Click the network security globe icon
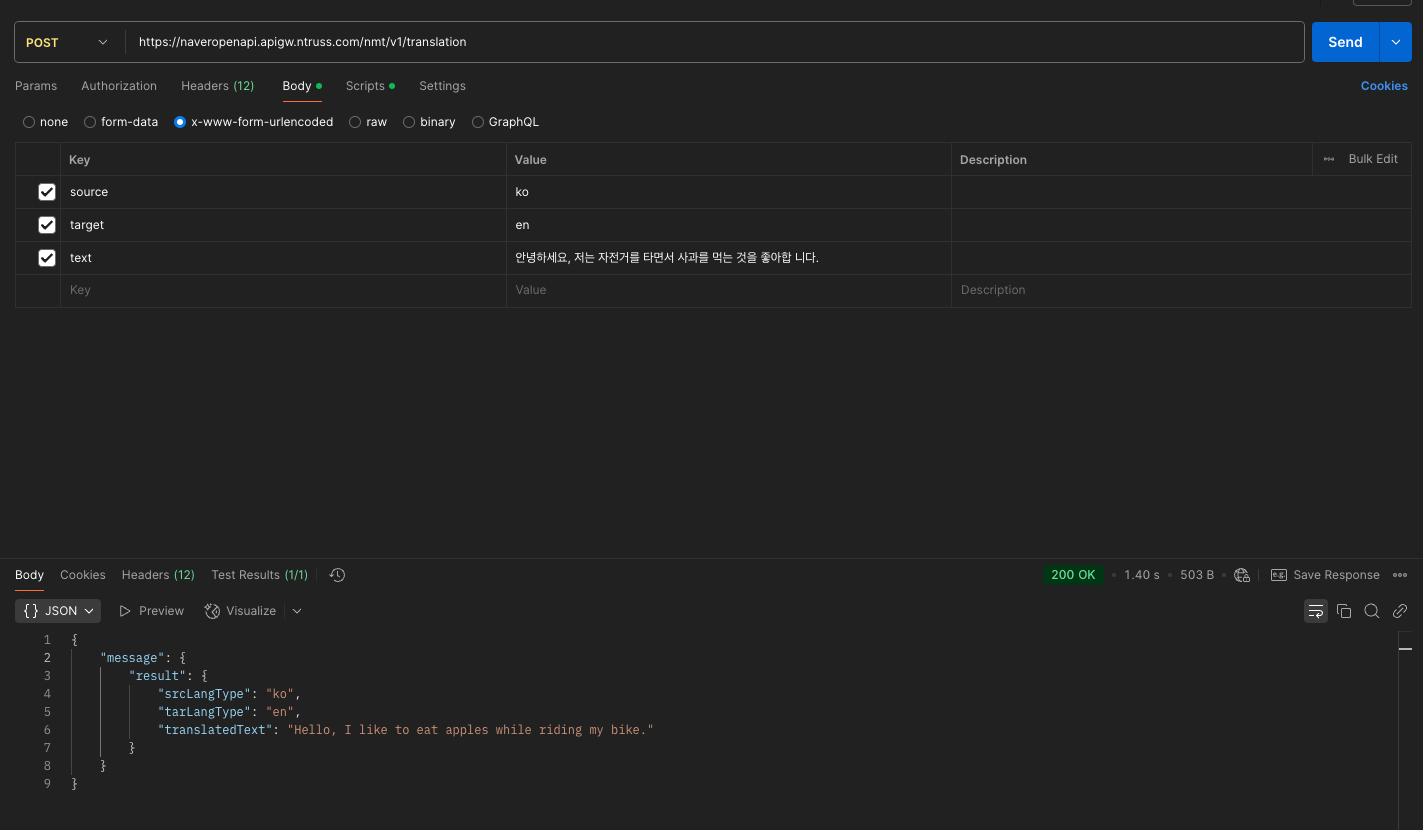This screenshot has width=1423, height=830. [x=1242, y=575]
